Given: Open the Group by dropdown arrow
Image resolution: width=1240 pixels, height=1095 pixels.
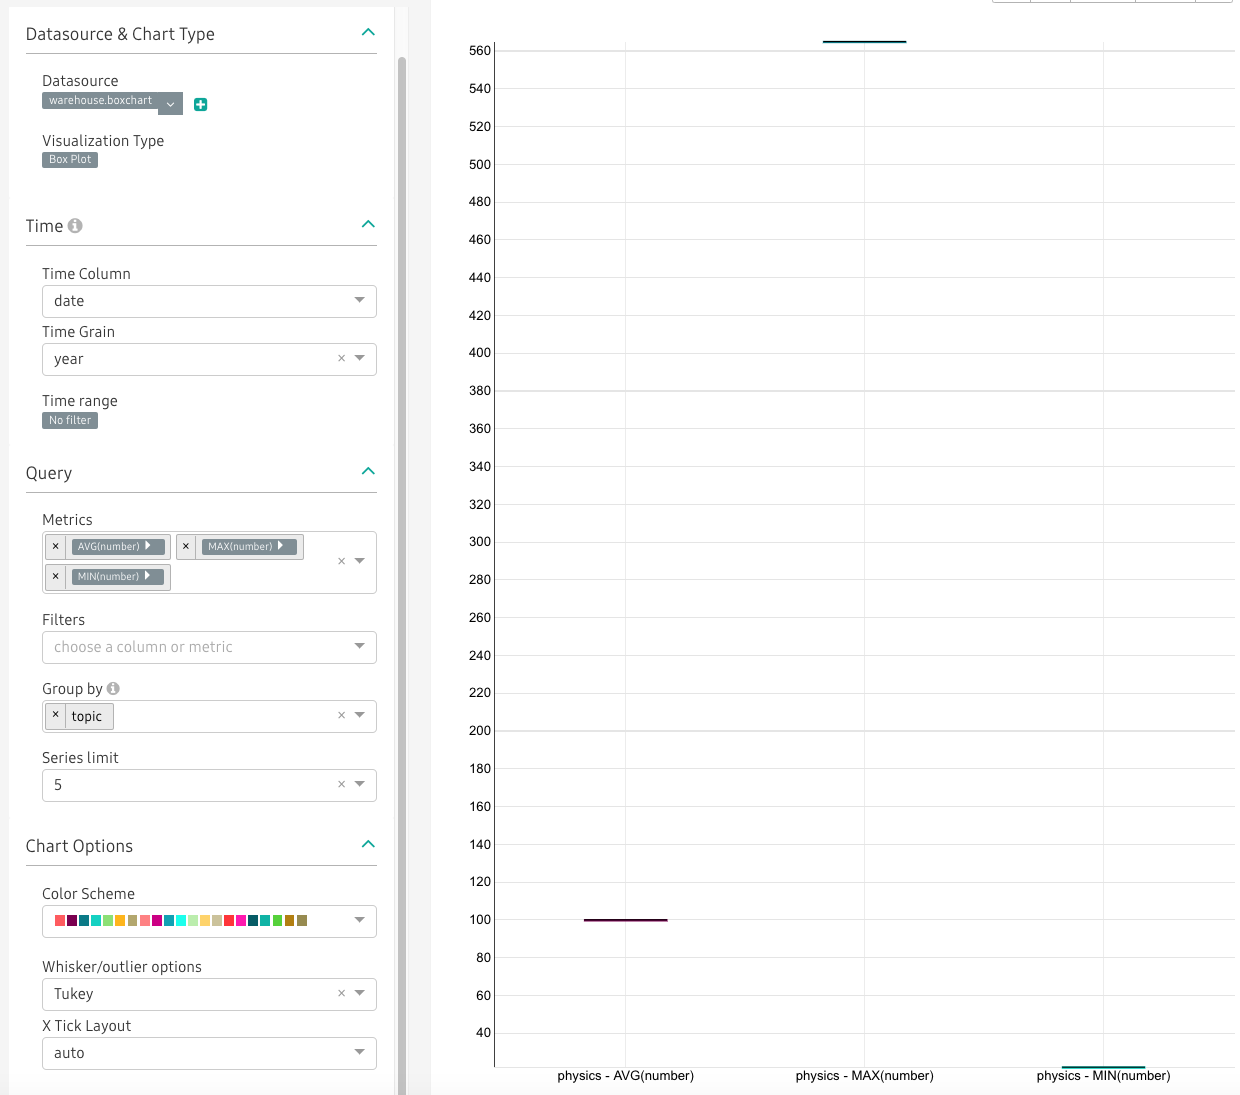Looking at the screenshot, I should coord(360,715).
